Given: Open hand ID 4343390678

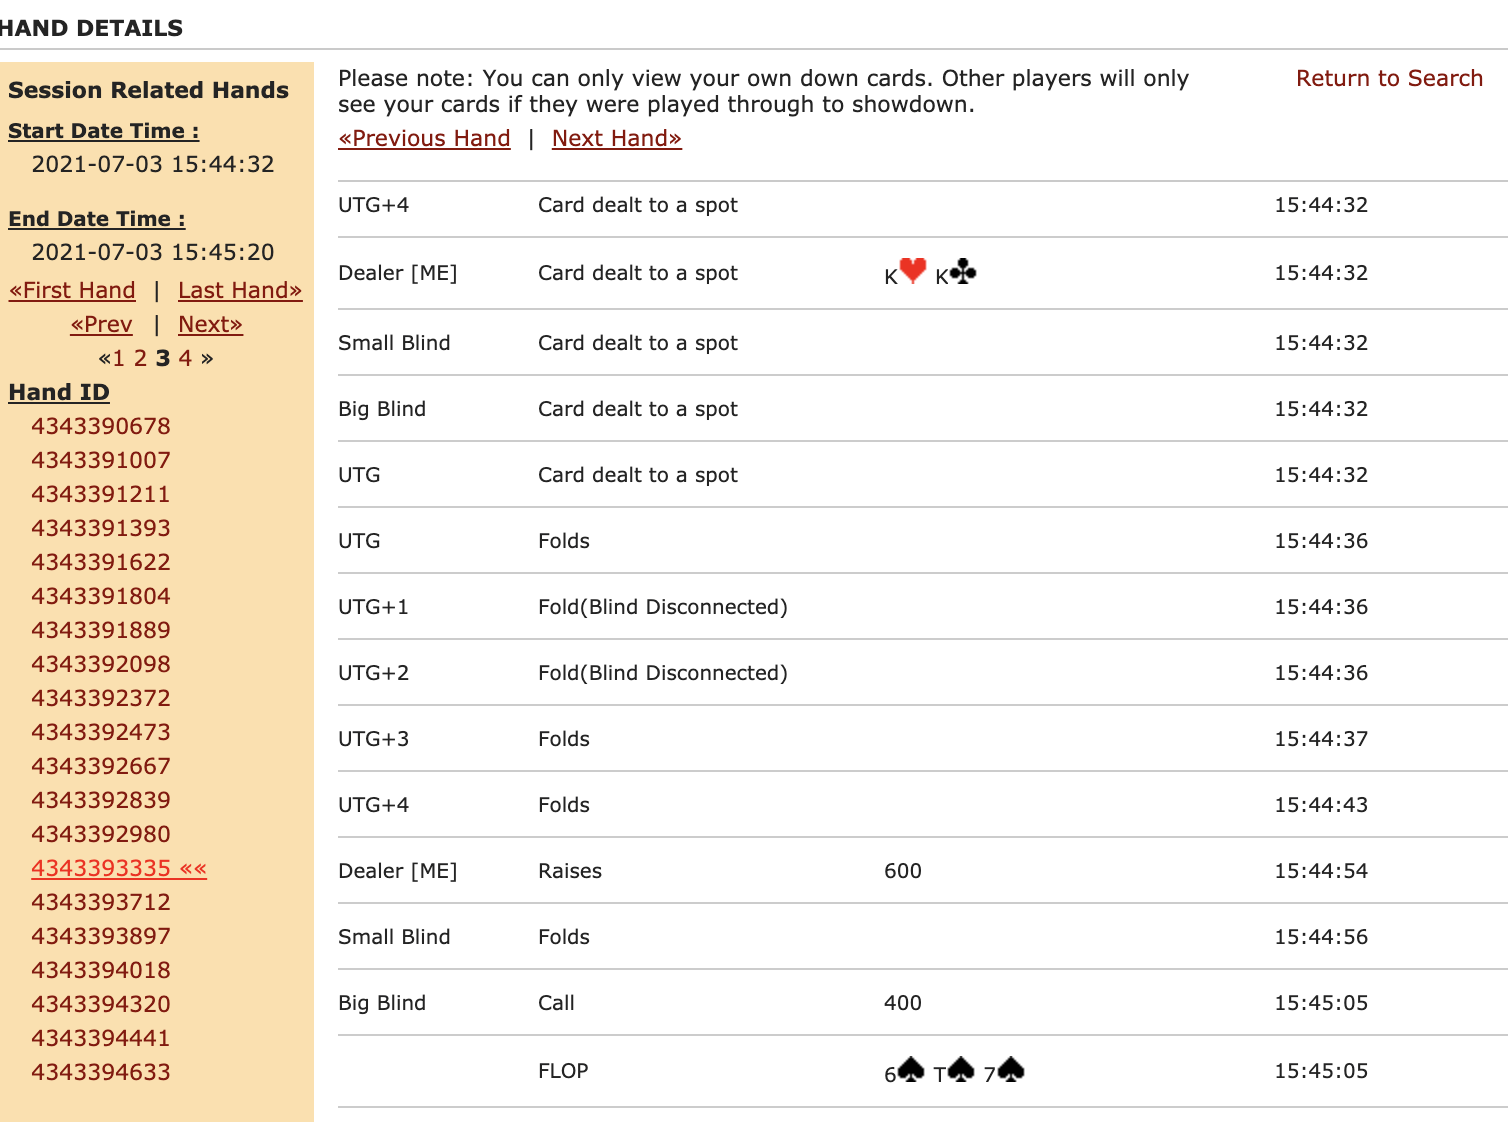Looking at the screenshot, I should click(101, 426).
